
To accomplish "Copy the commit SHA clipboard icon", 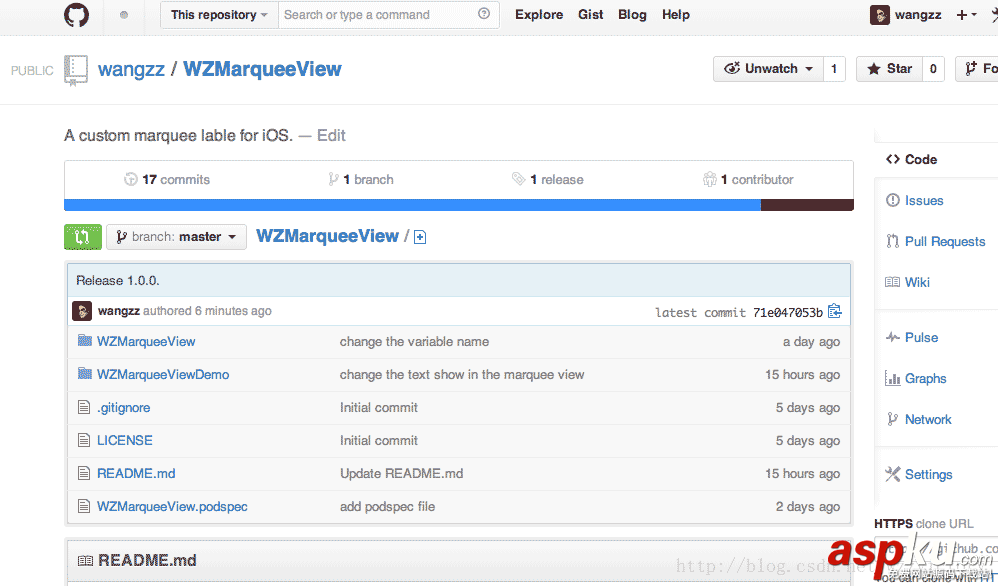I will click(x=834, y=311).
